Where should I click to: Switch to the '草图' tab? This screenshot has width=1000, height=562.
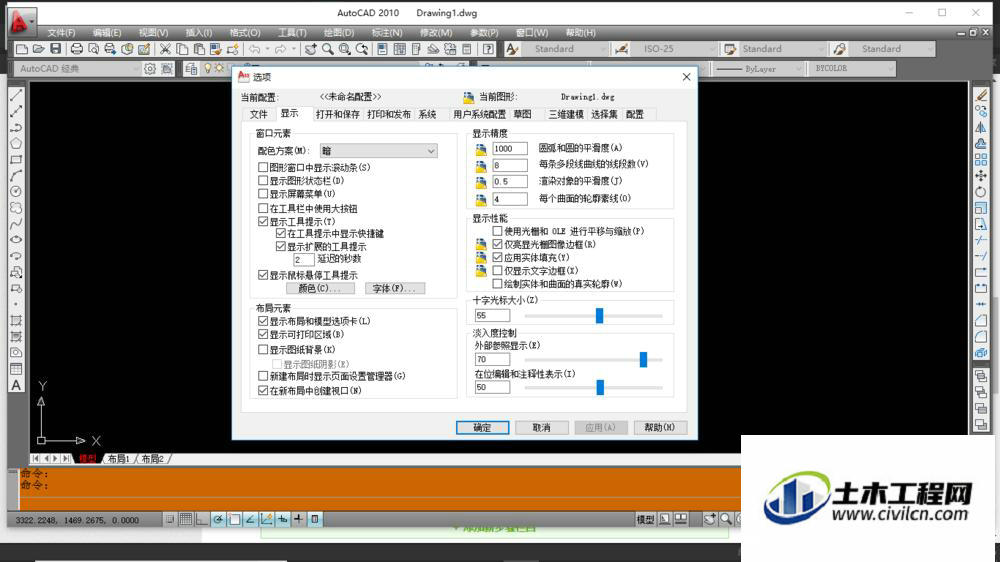click(x=522, y=115)
